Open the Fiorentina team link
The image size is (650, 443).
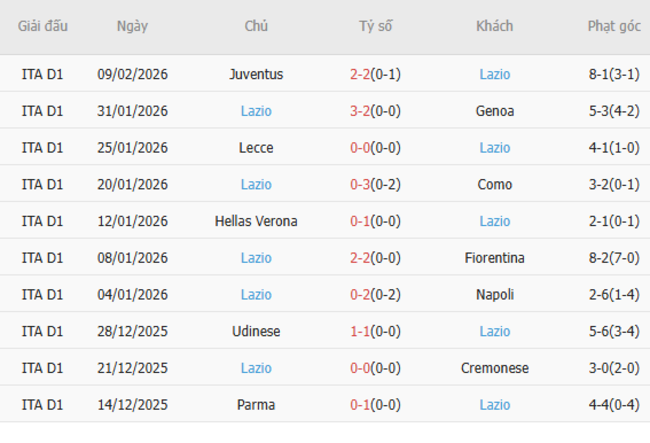[x=494, y=258]
